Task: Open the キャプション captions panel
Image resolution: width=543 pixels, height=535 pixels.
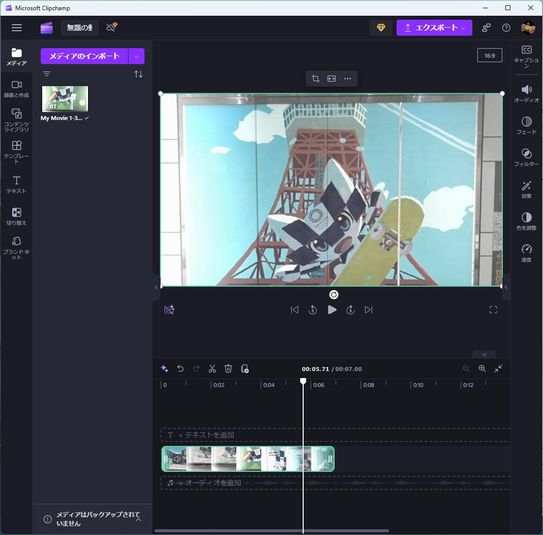Action: 526,57
